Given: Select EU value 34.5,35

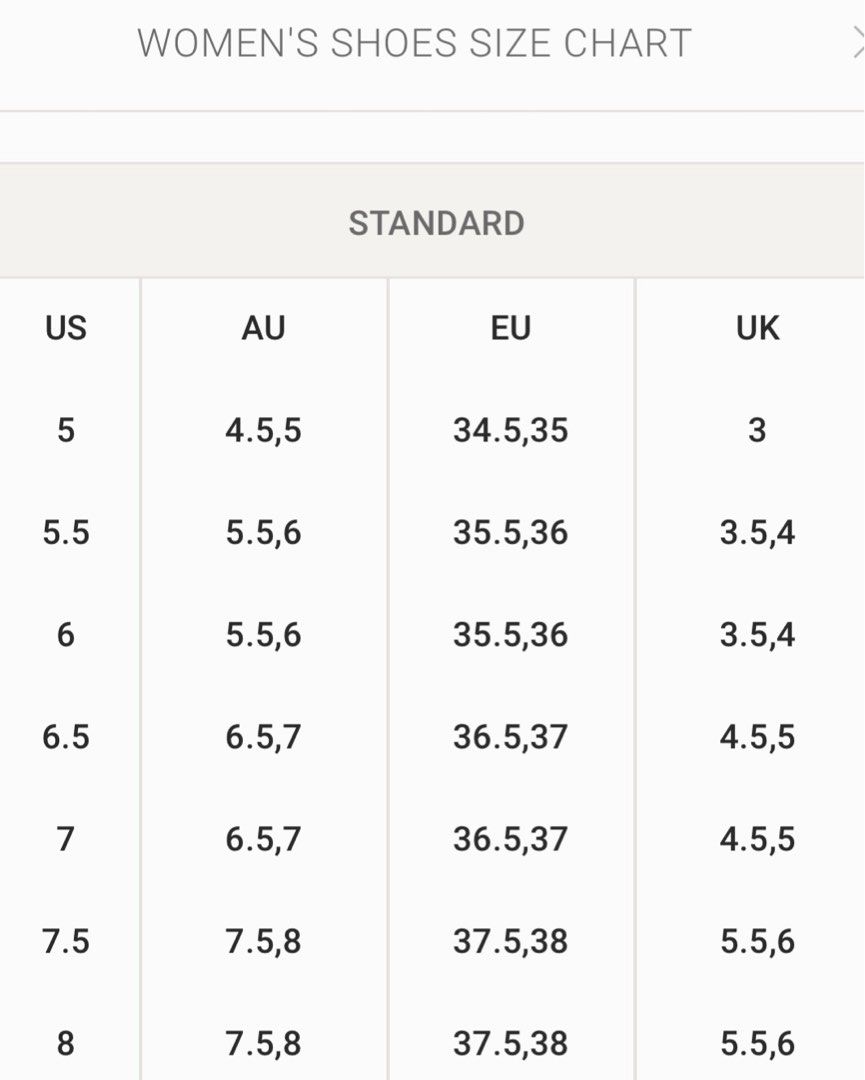Looking at the screenshot, I should [510, 430].
